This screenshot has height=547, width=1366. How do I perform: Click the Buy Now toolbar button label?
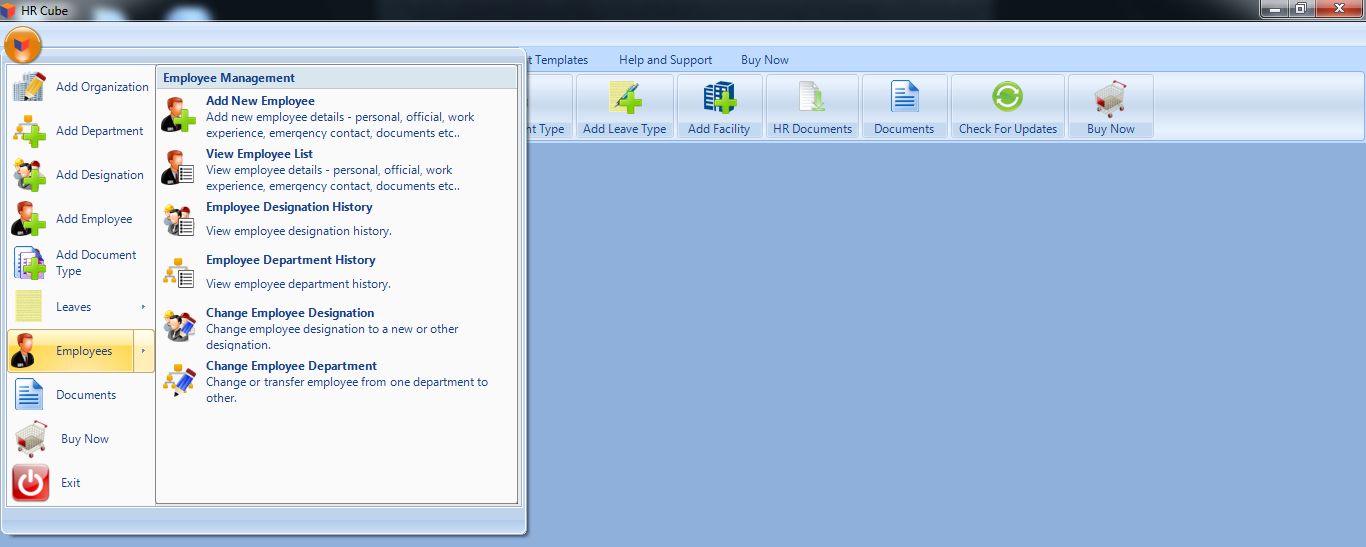(1111, 129)
